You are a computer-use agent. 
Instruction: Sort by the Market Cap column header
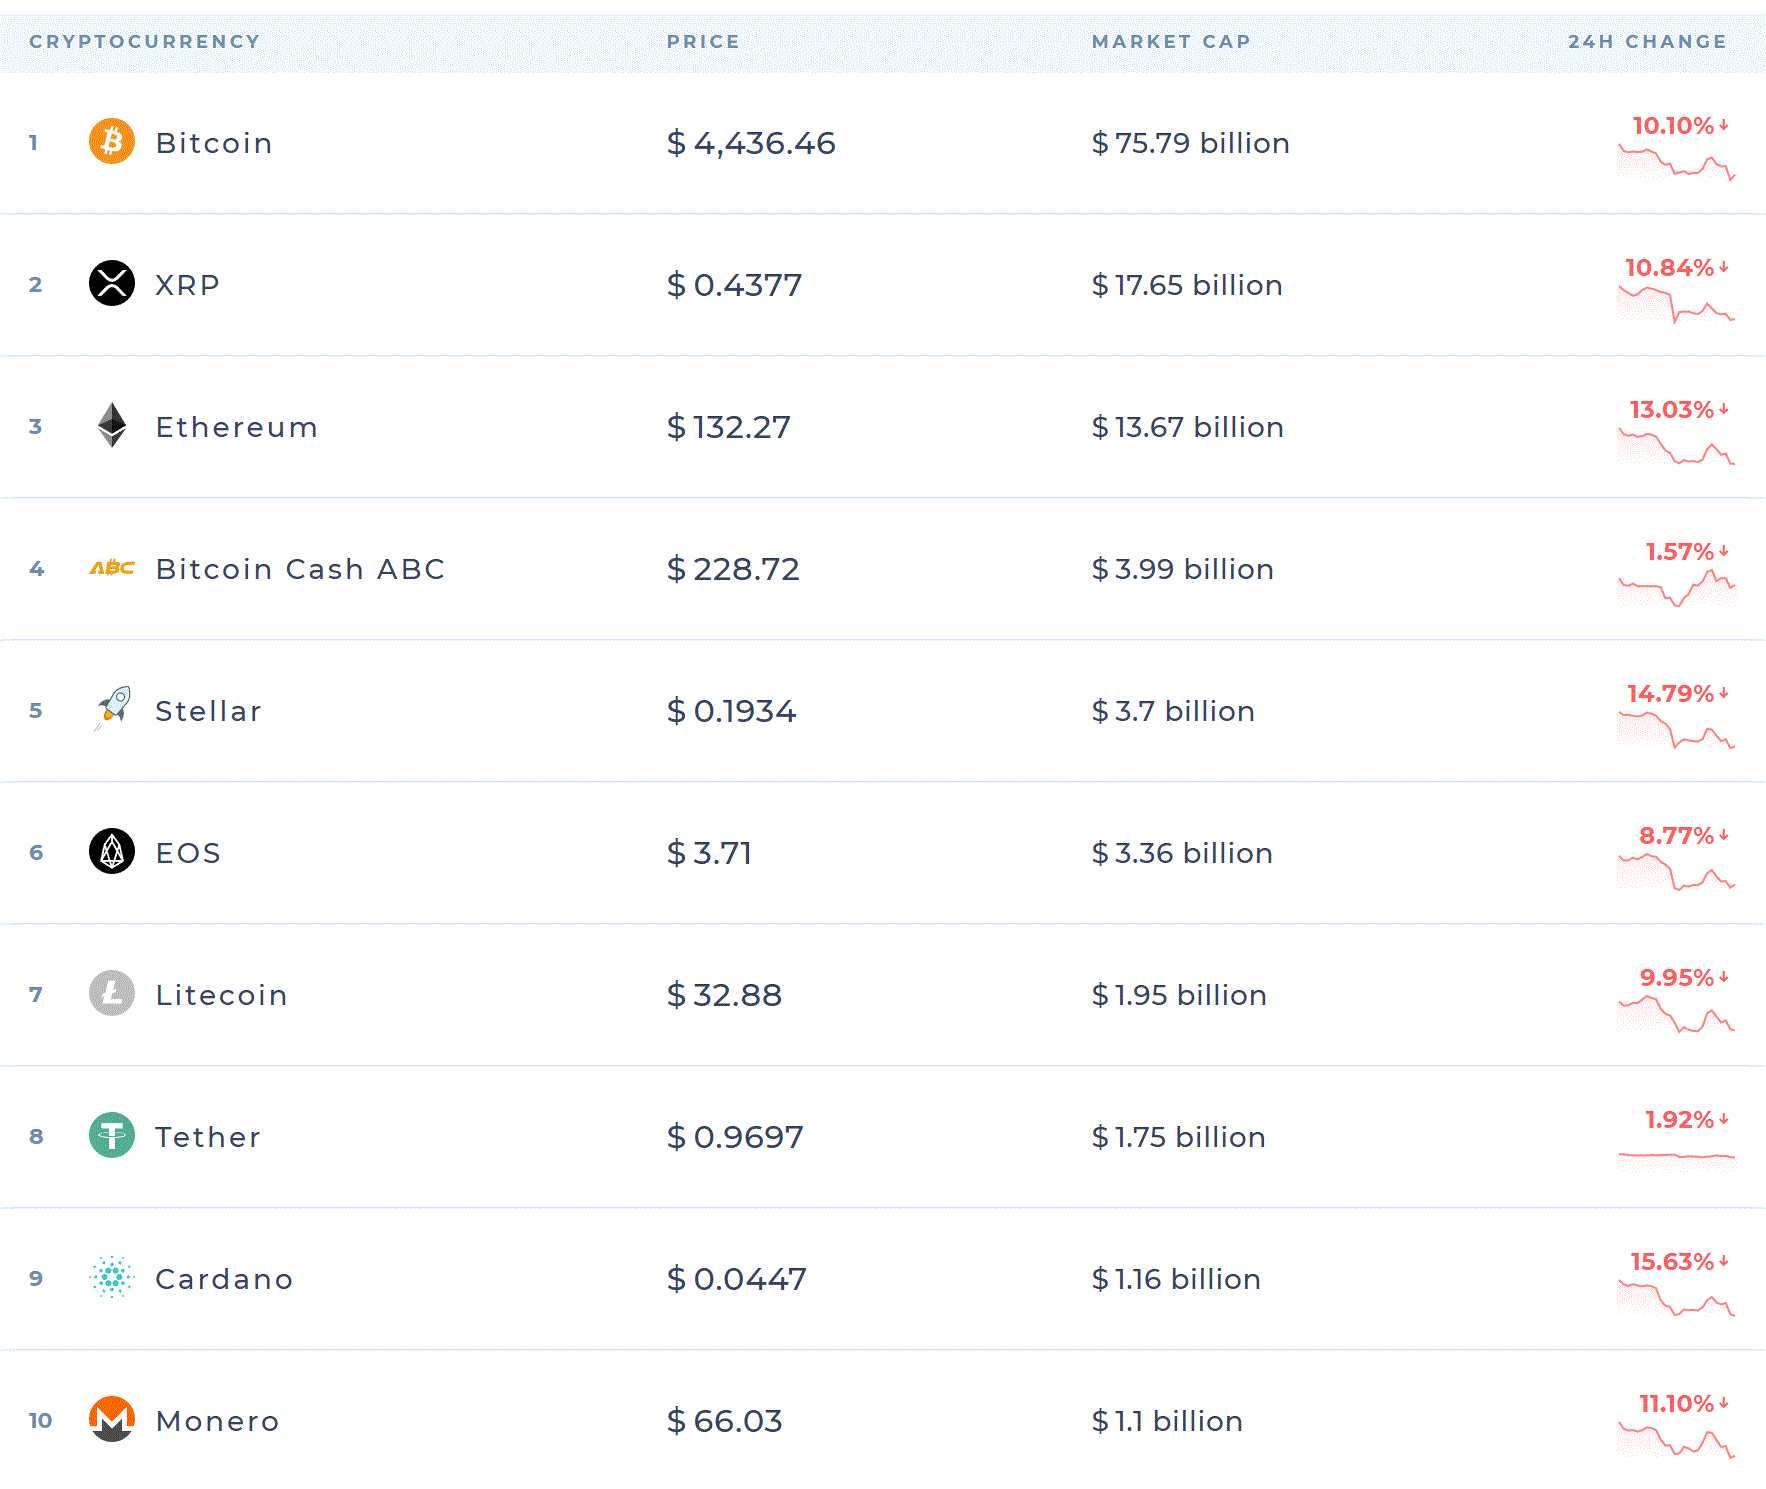tap(1171, 42)
